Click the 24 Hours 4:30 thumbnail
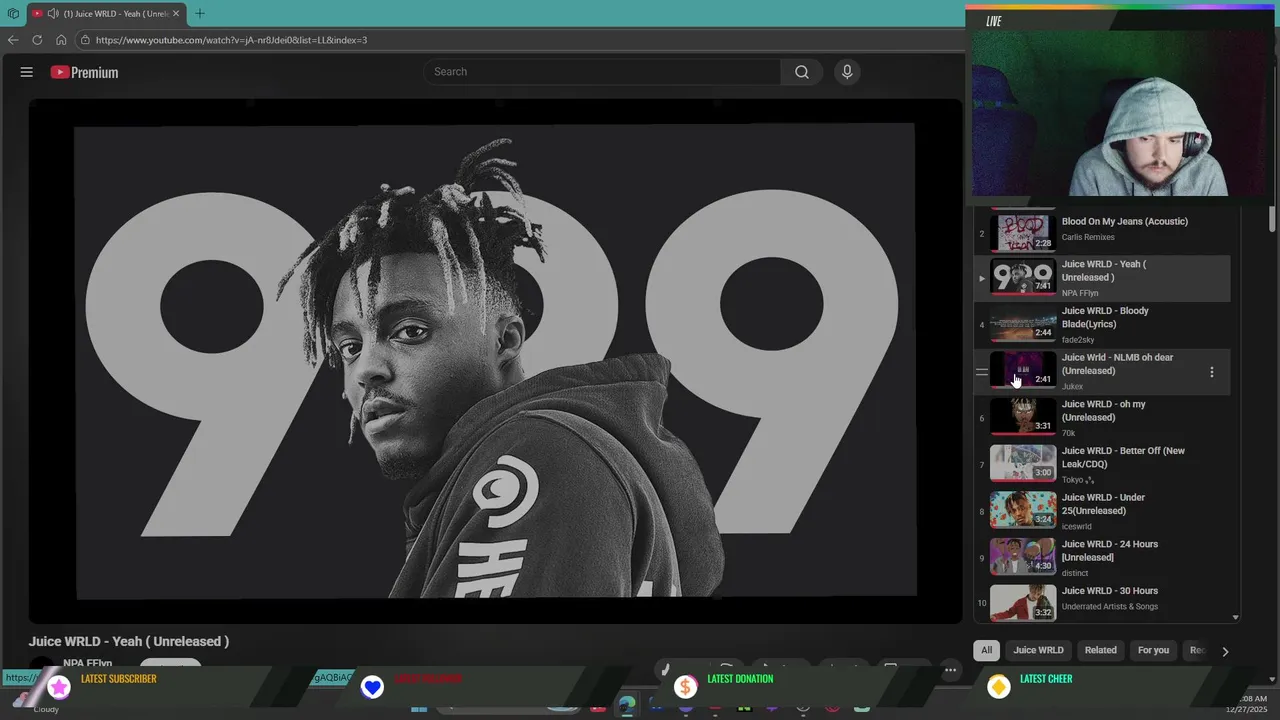The image size is (1280, 720). tap(1023, 557)
